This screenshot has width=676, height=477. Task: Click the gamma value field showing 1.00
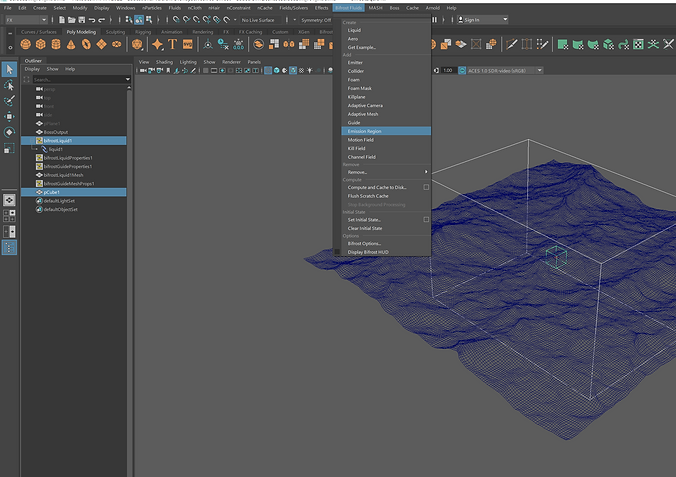click(448, 70)
